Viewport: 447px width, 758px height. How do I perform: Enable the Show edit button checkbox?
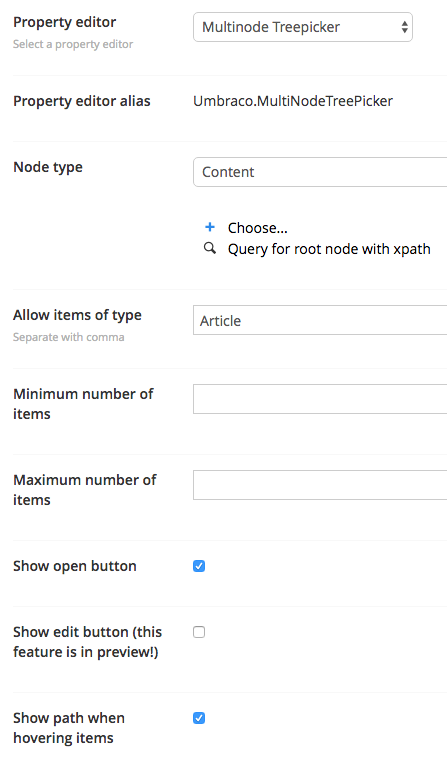click(x=199, y=632)
